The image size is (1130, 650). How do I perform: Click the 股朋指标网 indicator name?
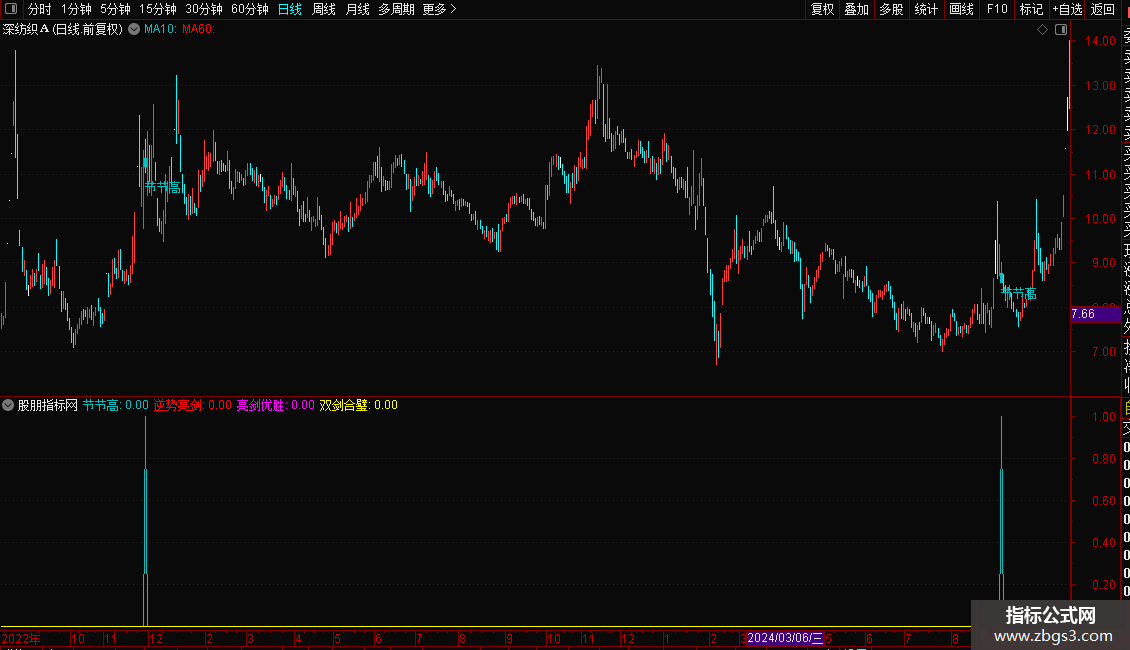pos(48,405)
